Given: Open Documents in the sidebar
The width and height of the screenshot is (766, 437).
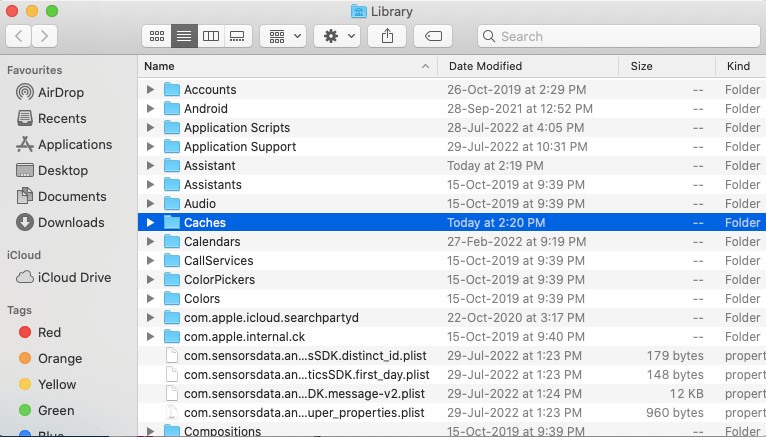Looking at the screenshot, I should pos(61,196).
